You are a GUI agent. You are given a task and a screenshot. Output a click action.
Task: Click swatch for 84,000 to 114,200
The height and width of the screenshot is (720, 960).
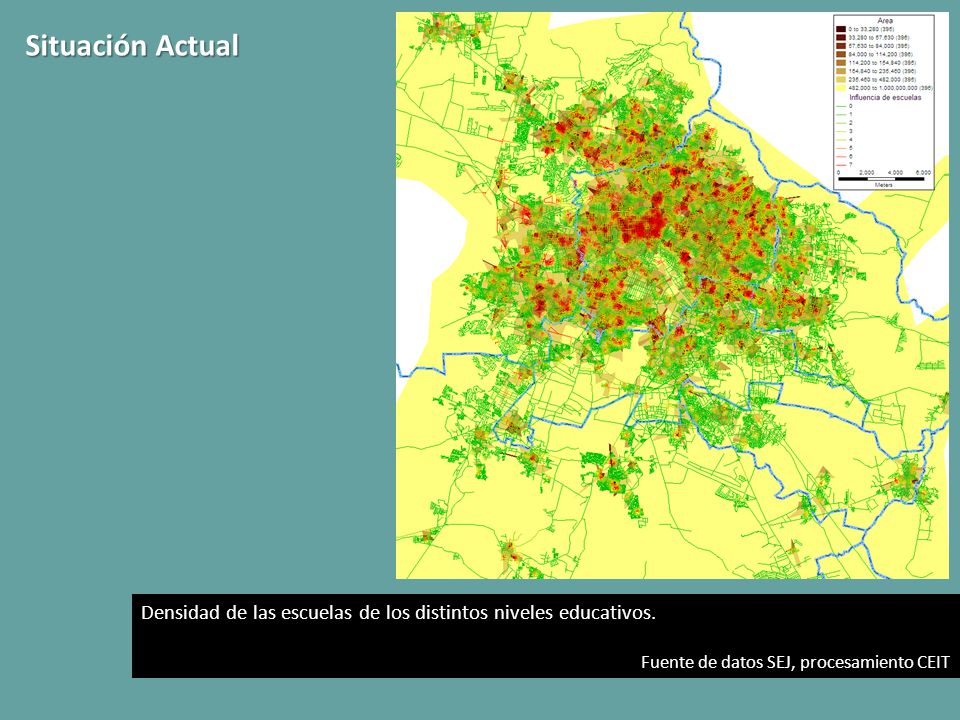(841, 54)
